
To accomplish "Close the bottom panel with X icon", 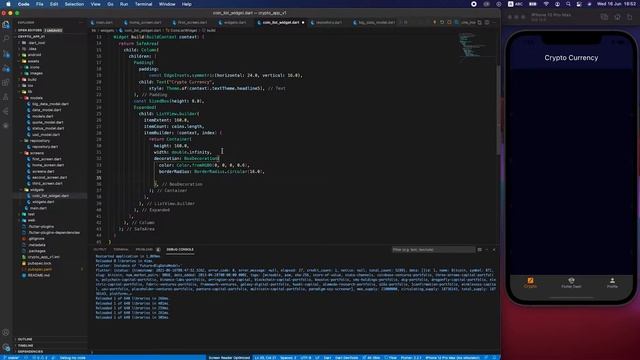I will pyautogui.click(x=494, y=249).
